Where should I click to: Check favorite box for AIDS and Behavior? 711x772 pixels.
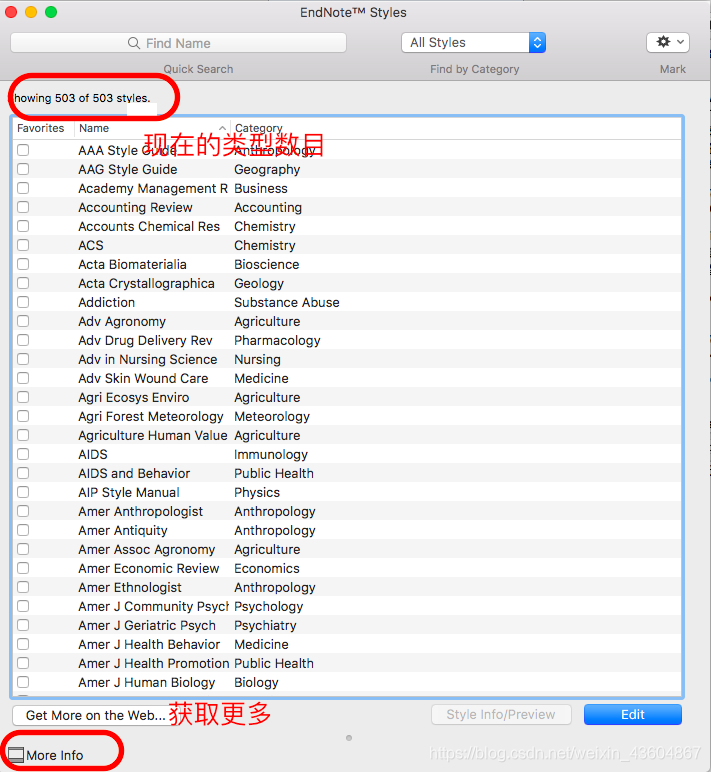[x=23, y=473]
